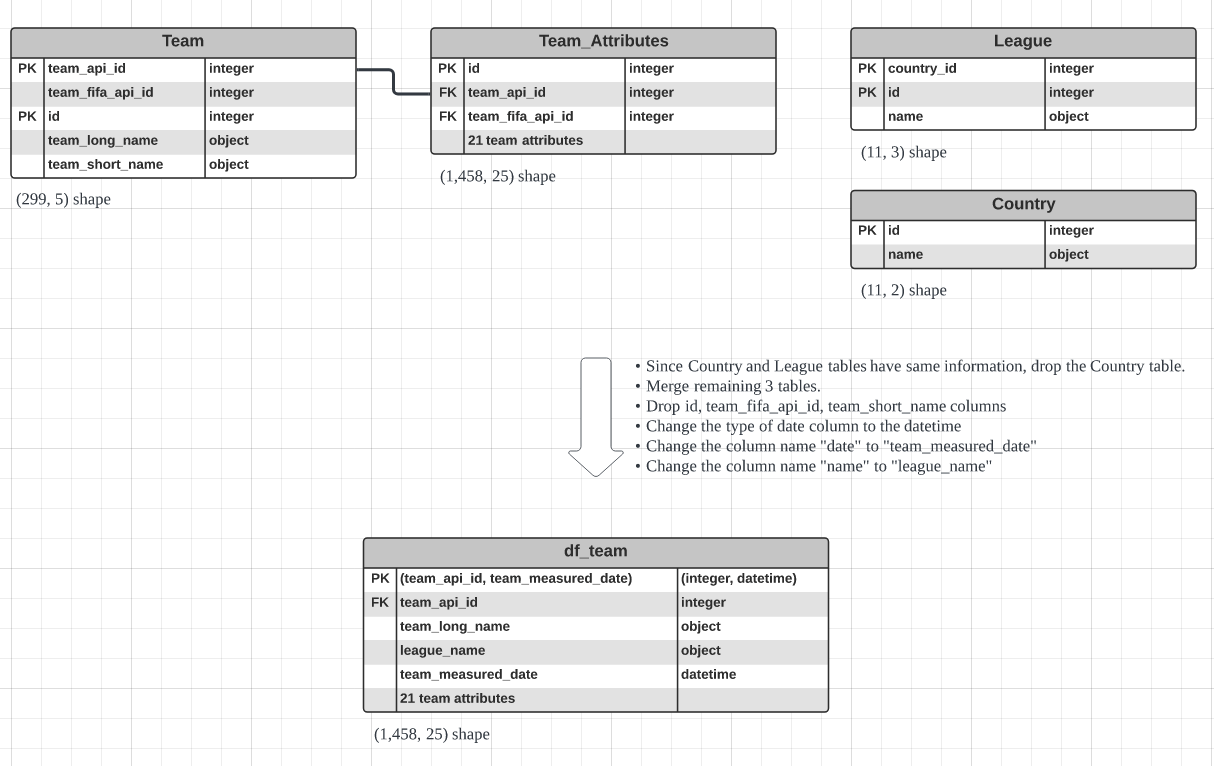Select name row in Country table
Screen dimensions: 1214x766
(905, 255)
